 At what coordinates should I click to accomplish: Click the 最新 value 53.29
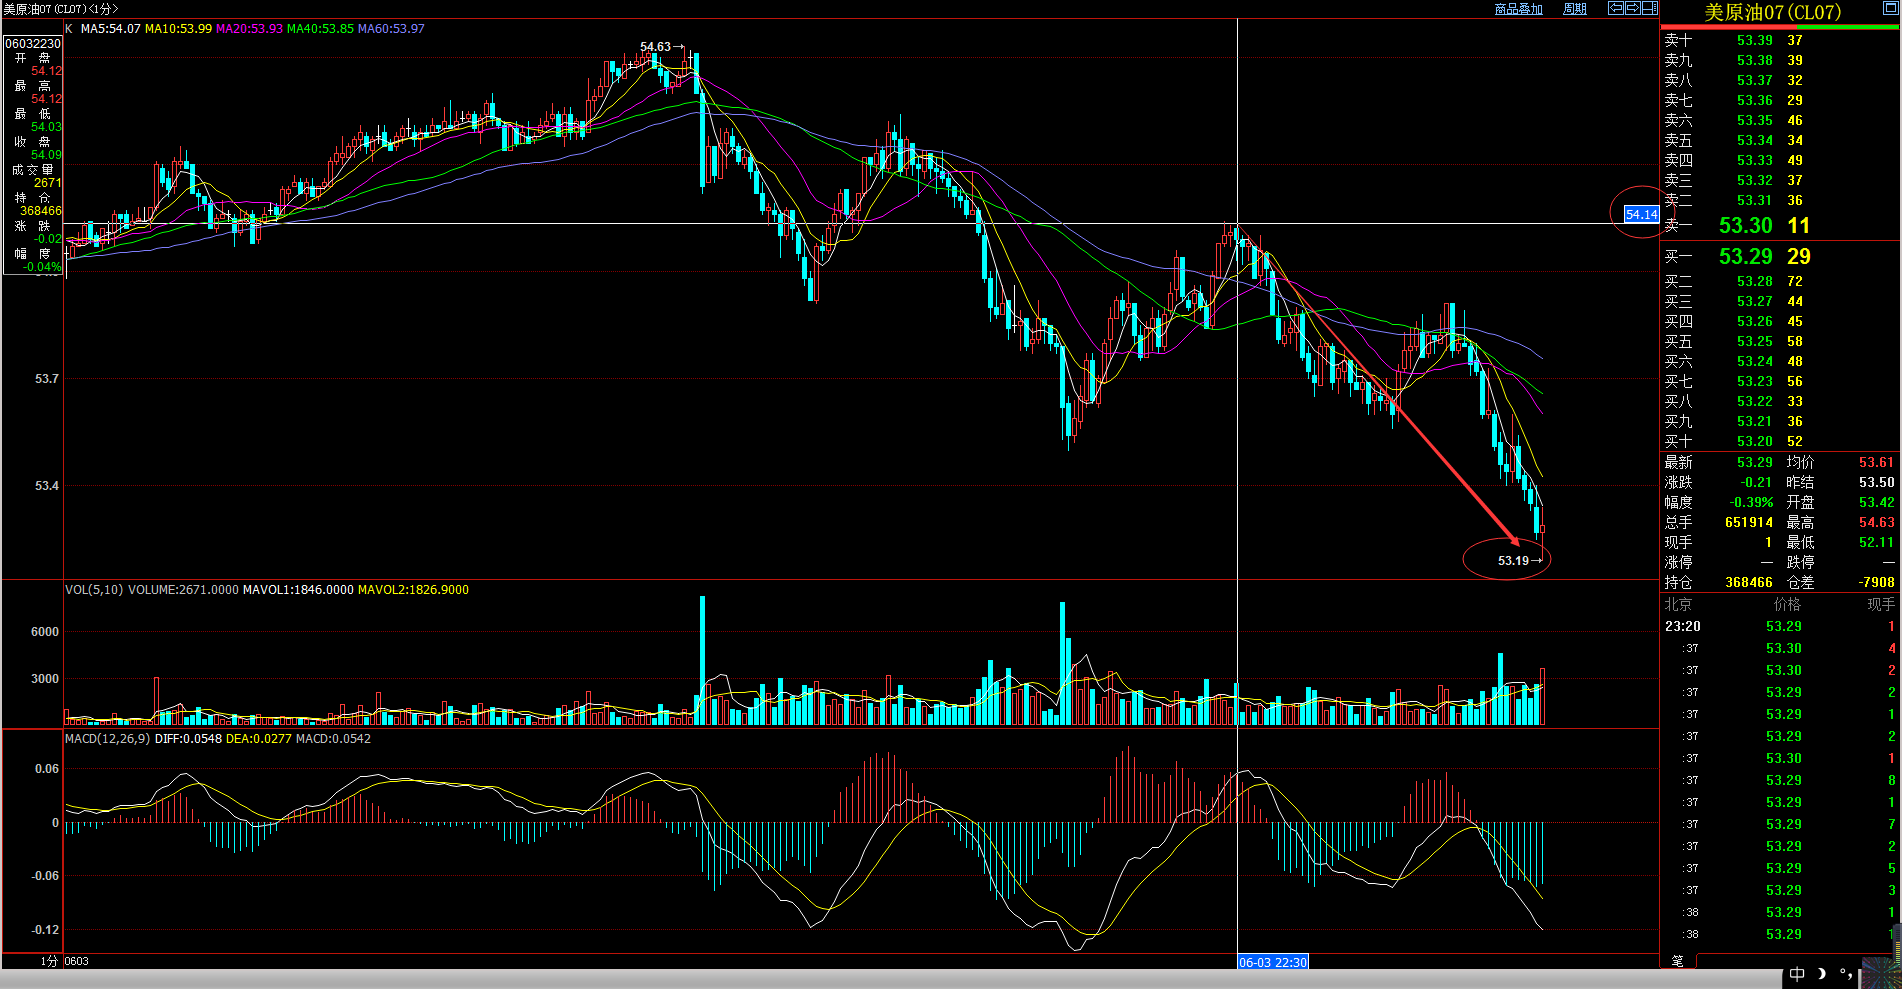(x=1754, y=463)
